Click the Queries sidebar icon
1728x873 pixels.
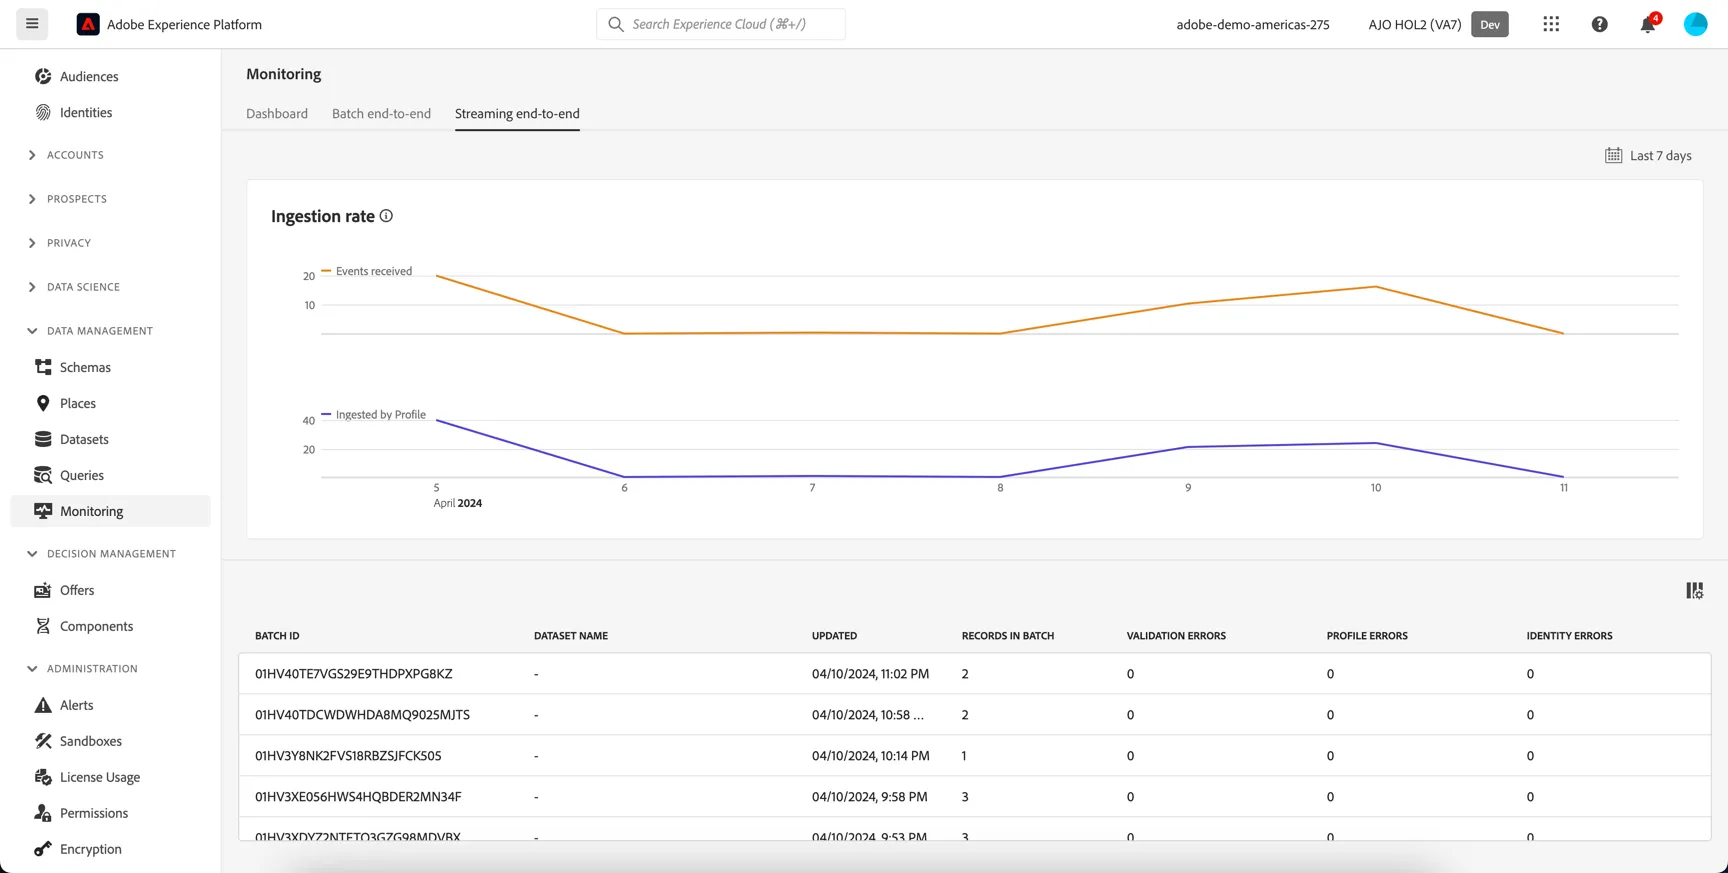pos(43,475)
